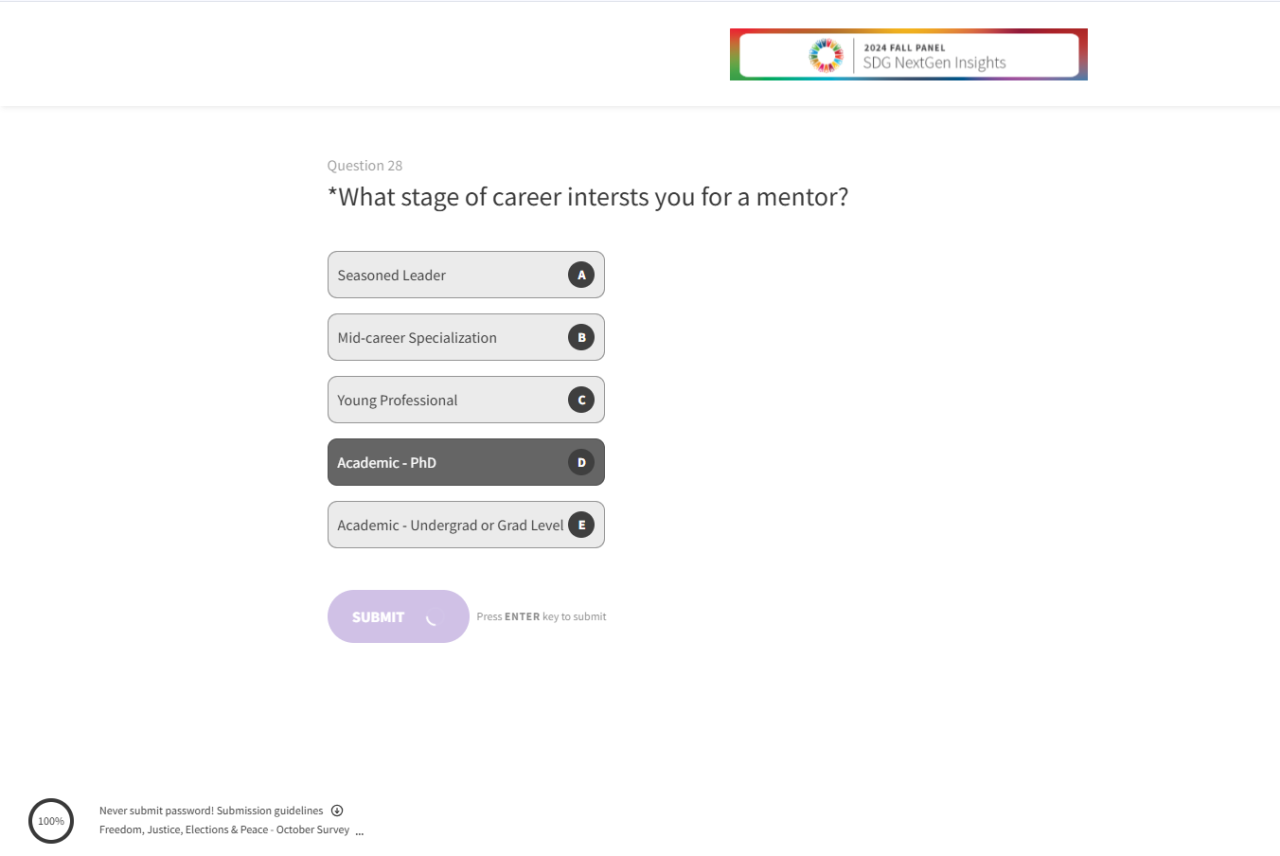Click the 100% progress circle indicator

51,821
